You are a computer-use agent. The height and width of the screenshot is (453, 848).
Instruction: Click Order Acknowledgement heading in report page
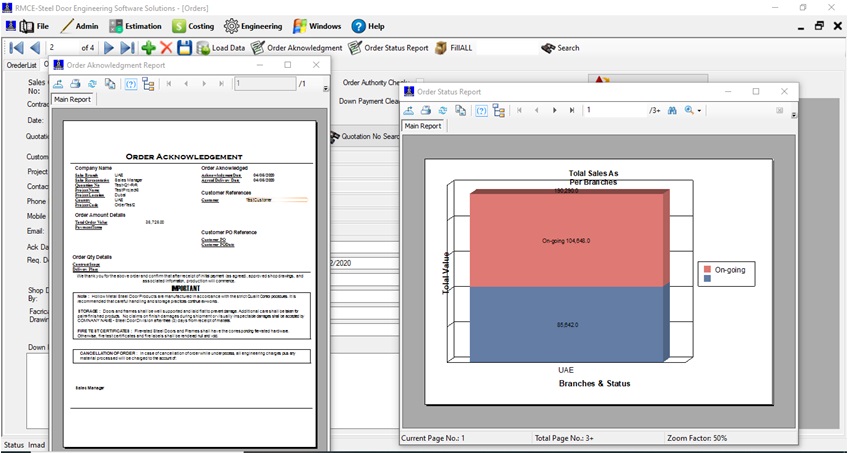pyautogui.click(x=184, y=157)
